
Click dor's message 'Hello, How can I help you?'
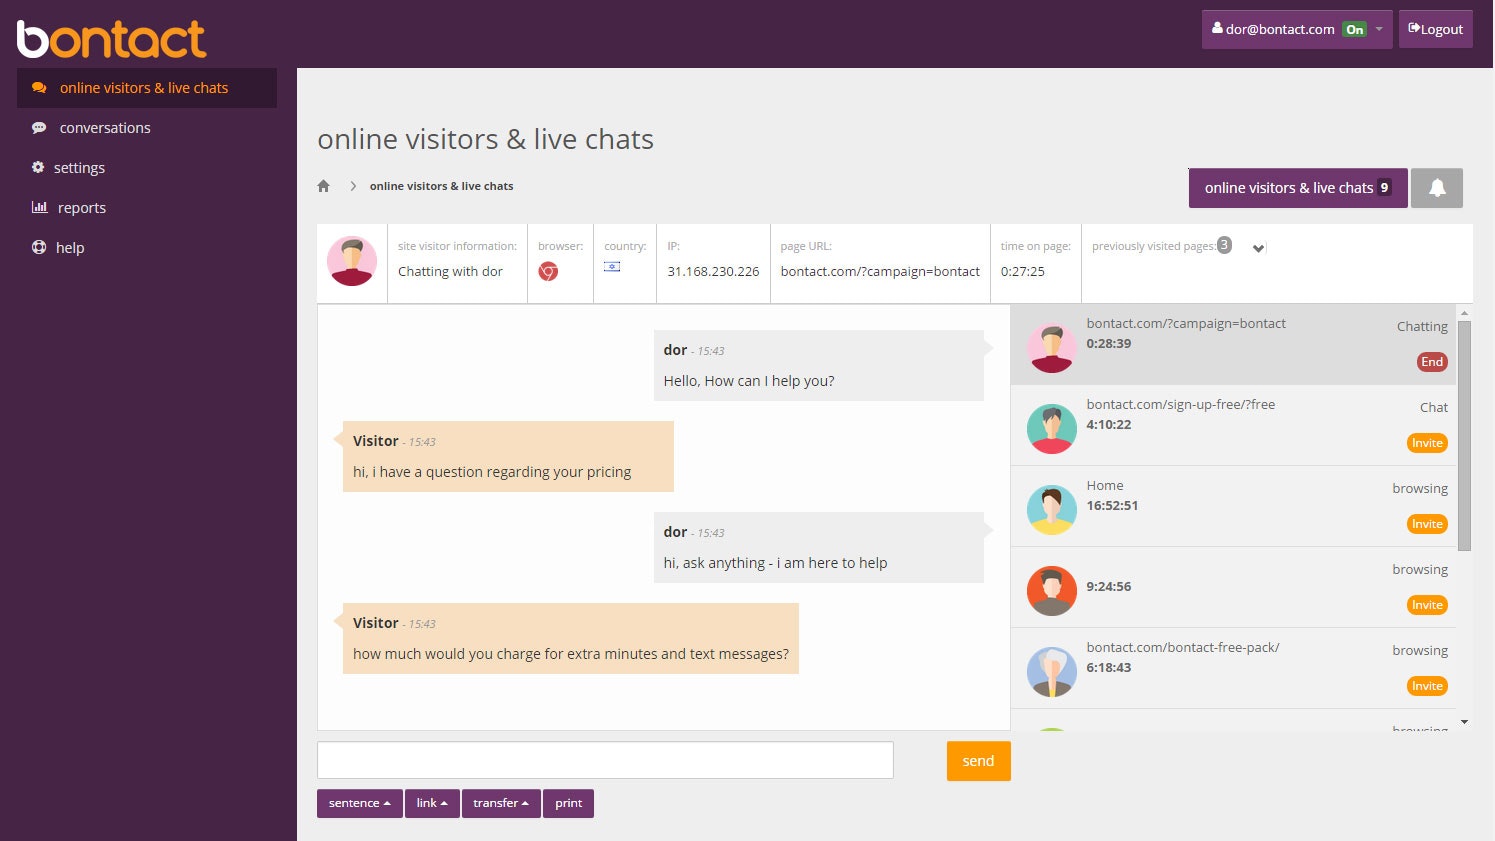(x=819, y=365)
